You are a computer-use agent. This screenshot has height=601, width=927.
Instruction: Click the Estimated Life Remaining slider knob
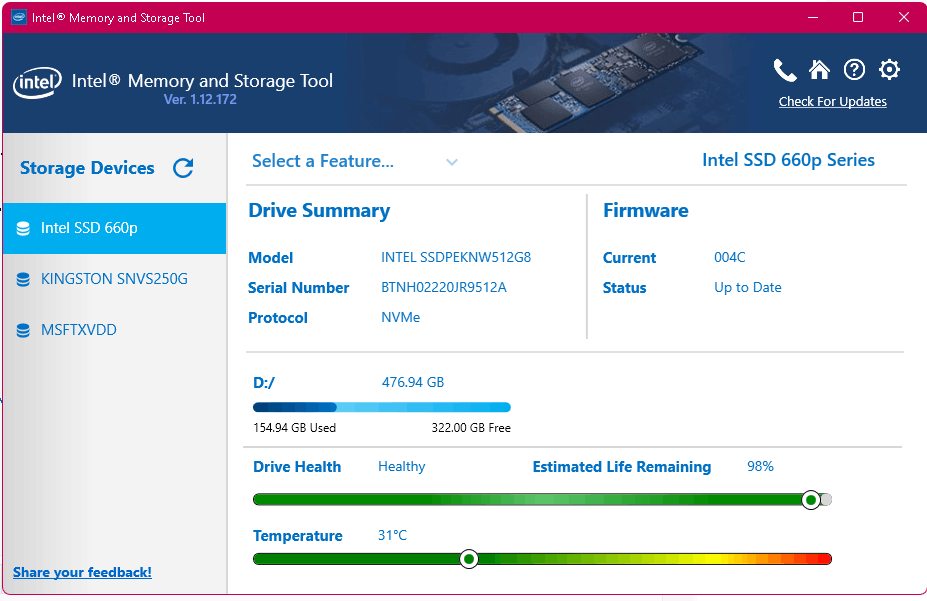pyautogui.click(x=811, y=501)
